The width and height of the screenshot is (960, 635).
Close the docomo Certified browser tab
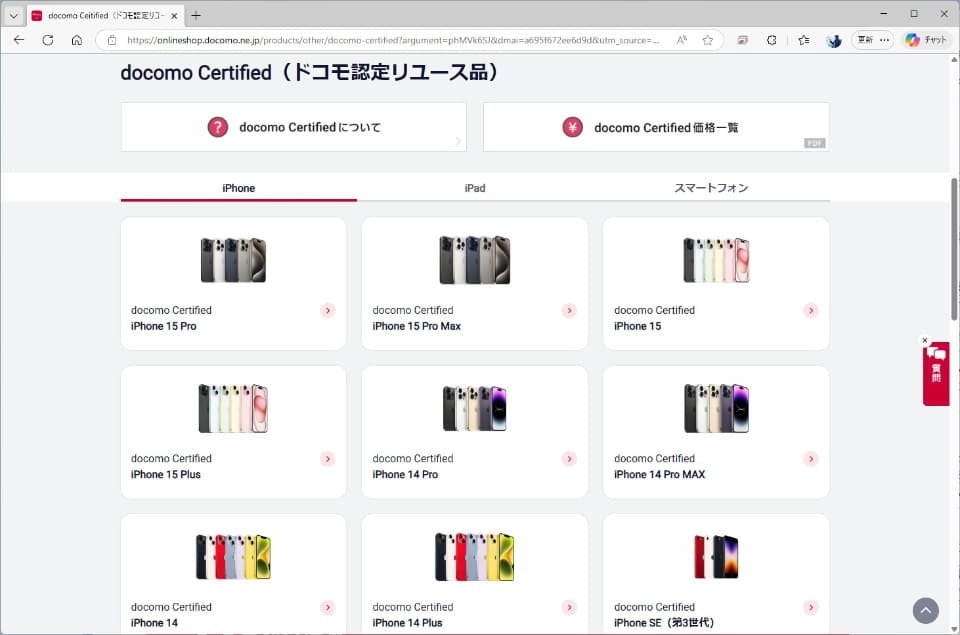point(174,16)
